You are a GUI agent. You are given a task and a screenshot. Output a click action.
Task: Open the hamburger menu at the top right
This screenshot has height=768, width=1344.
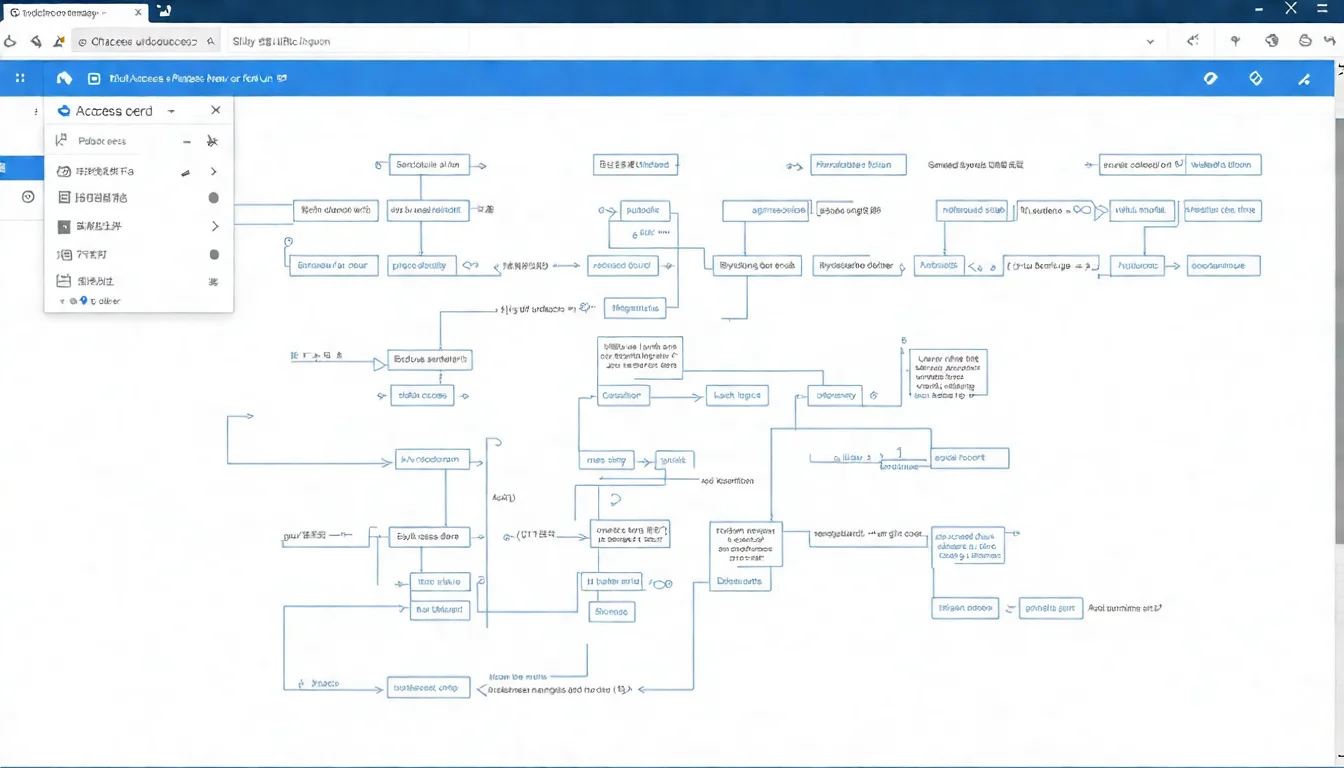coord(1322,9)
